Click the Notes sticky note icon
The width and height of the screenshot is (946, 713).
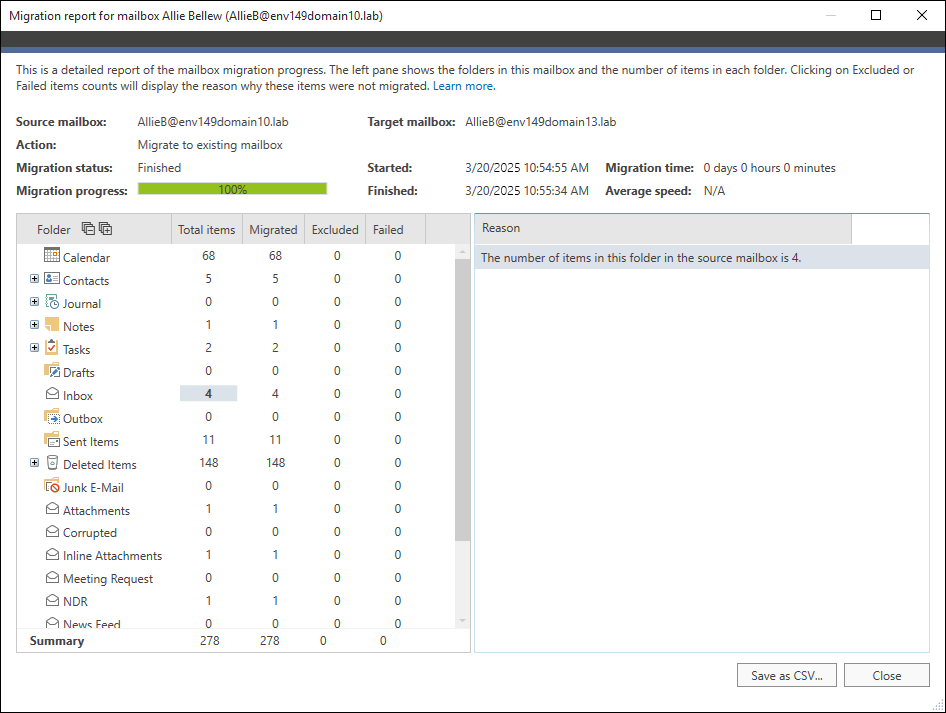click(x=52, y=326)
